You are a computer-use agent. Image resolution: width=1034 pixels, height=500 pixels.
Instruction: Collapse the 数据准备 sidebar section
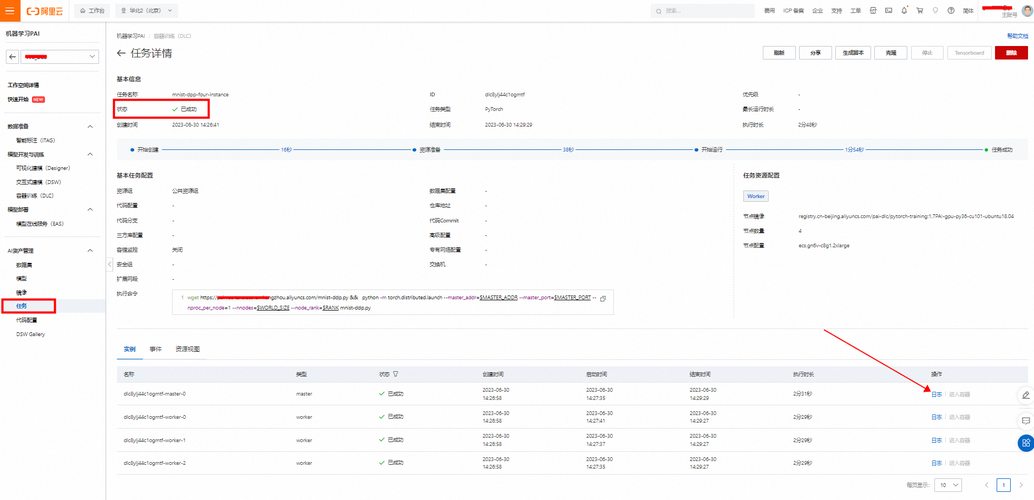[x=90, y=126]
